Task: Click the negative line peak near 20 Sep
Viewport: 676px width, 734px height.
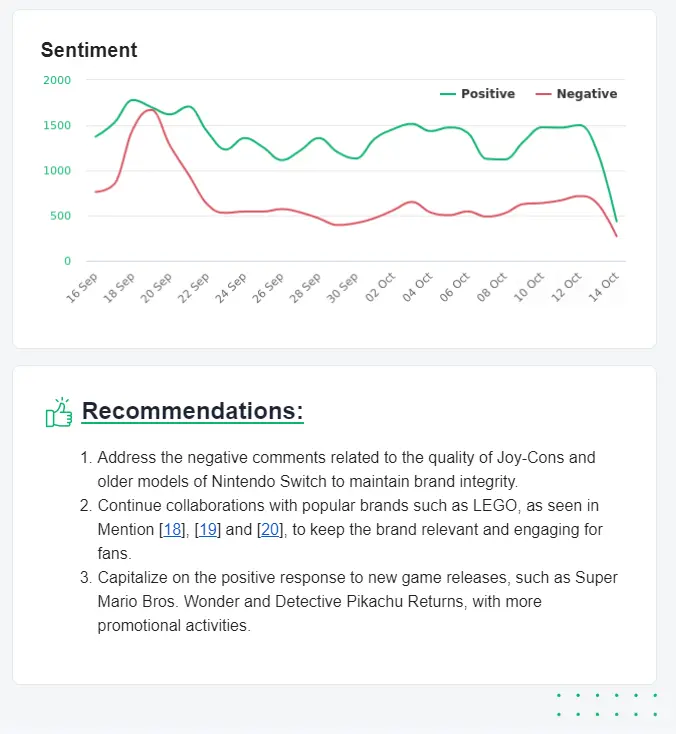Action: pos(150,110)
